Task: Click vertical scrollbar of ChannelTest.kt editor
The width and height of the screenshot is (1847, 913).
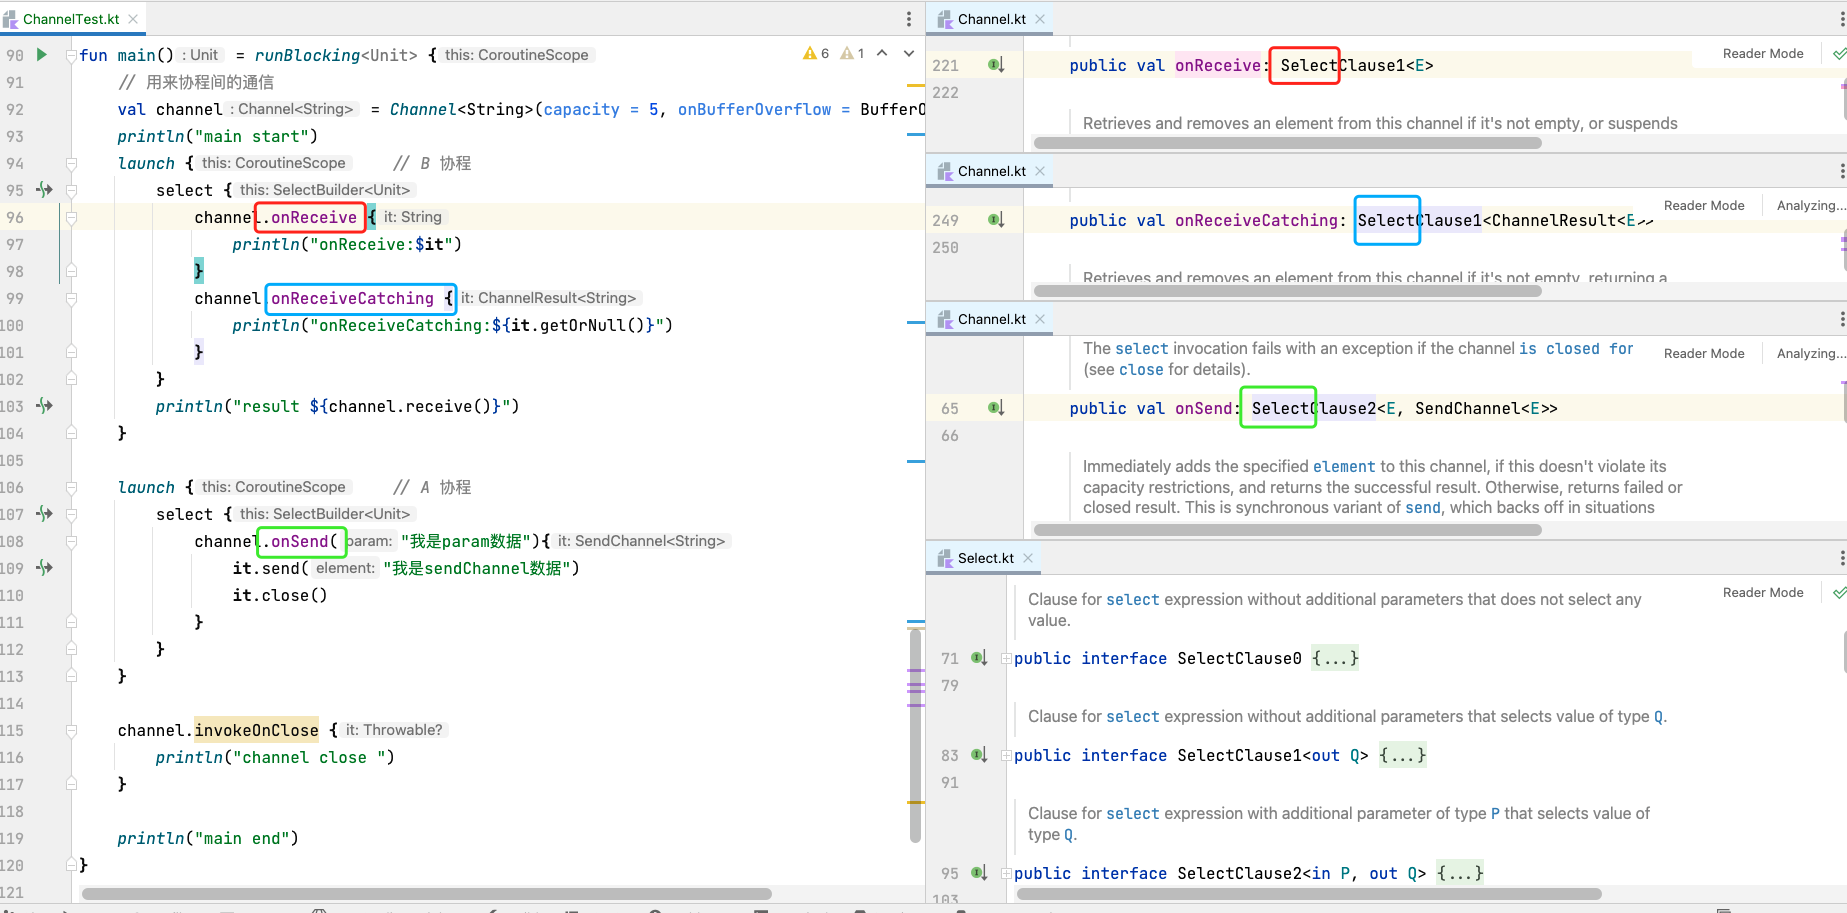Action: pos(915,735)
